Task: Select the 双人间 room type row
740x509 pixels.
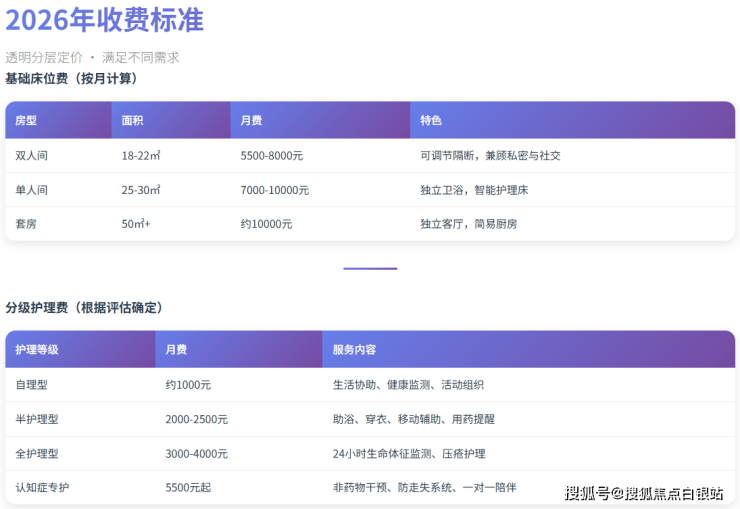Action: tap(31, 156)
